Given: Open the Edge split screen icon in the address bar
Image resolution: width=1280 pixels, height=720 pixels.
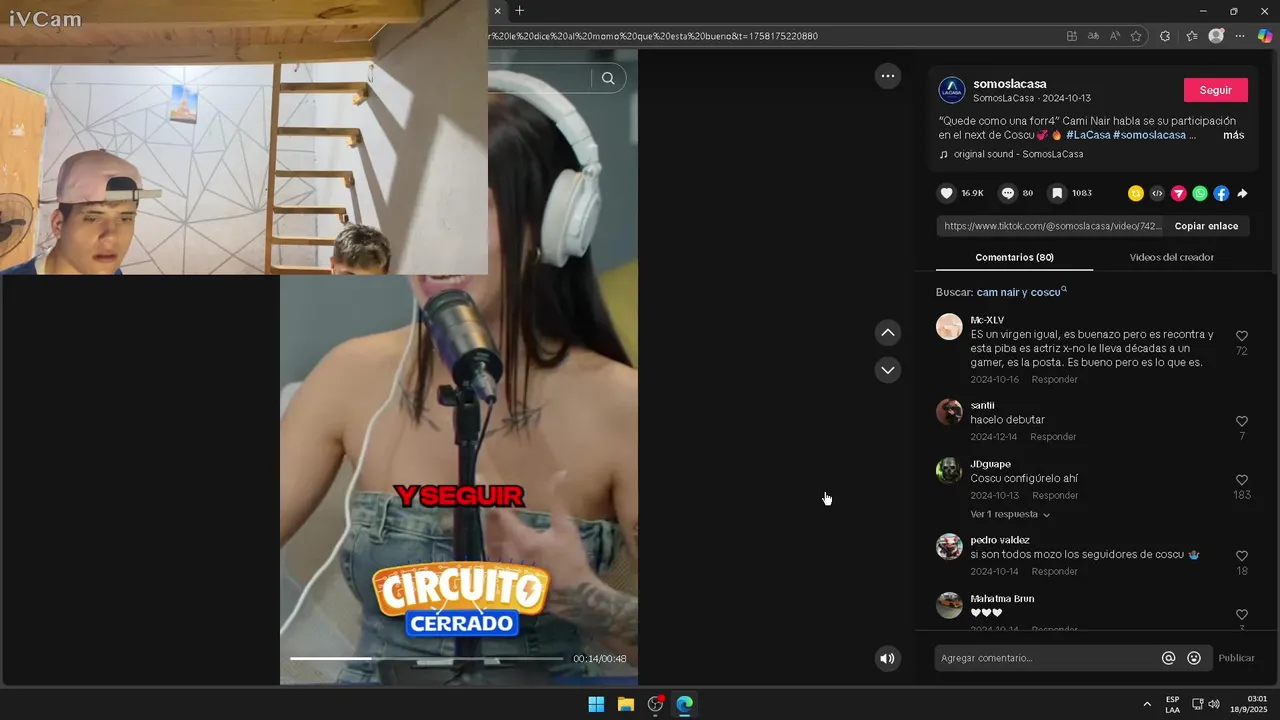Looking at the screenshot, I should [x=1072, y=36].
